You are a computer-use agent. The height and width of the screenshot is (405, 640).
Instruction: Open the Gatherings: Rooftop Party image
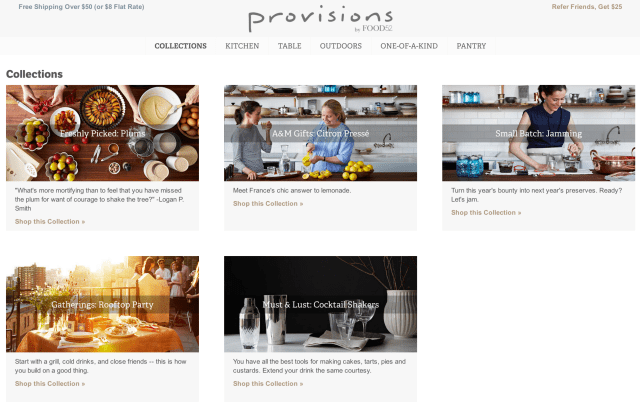(x=102, y=304)
